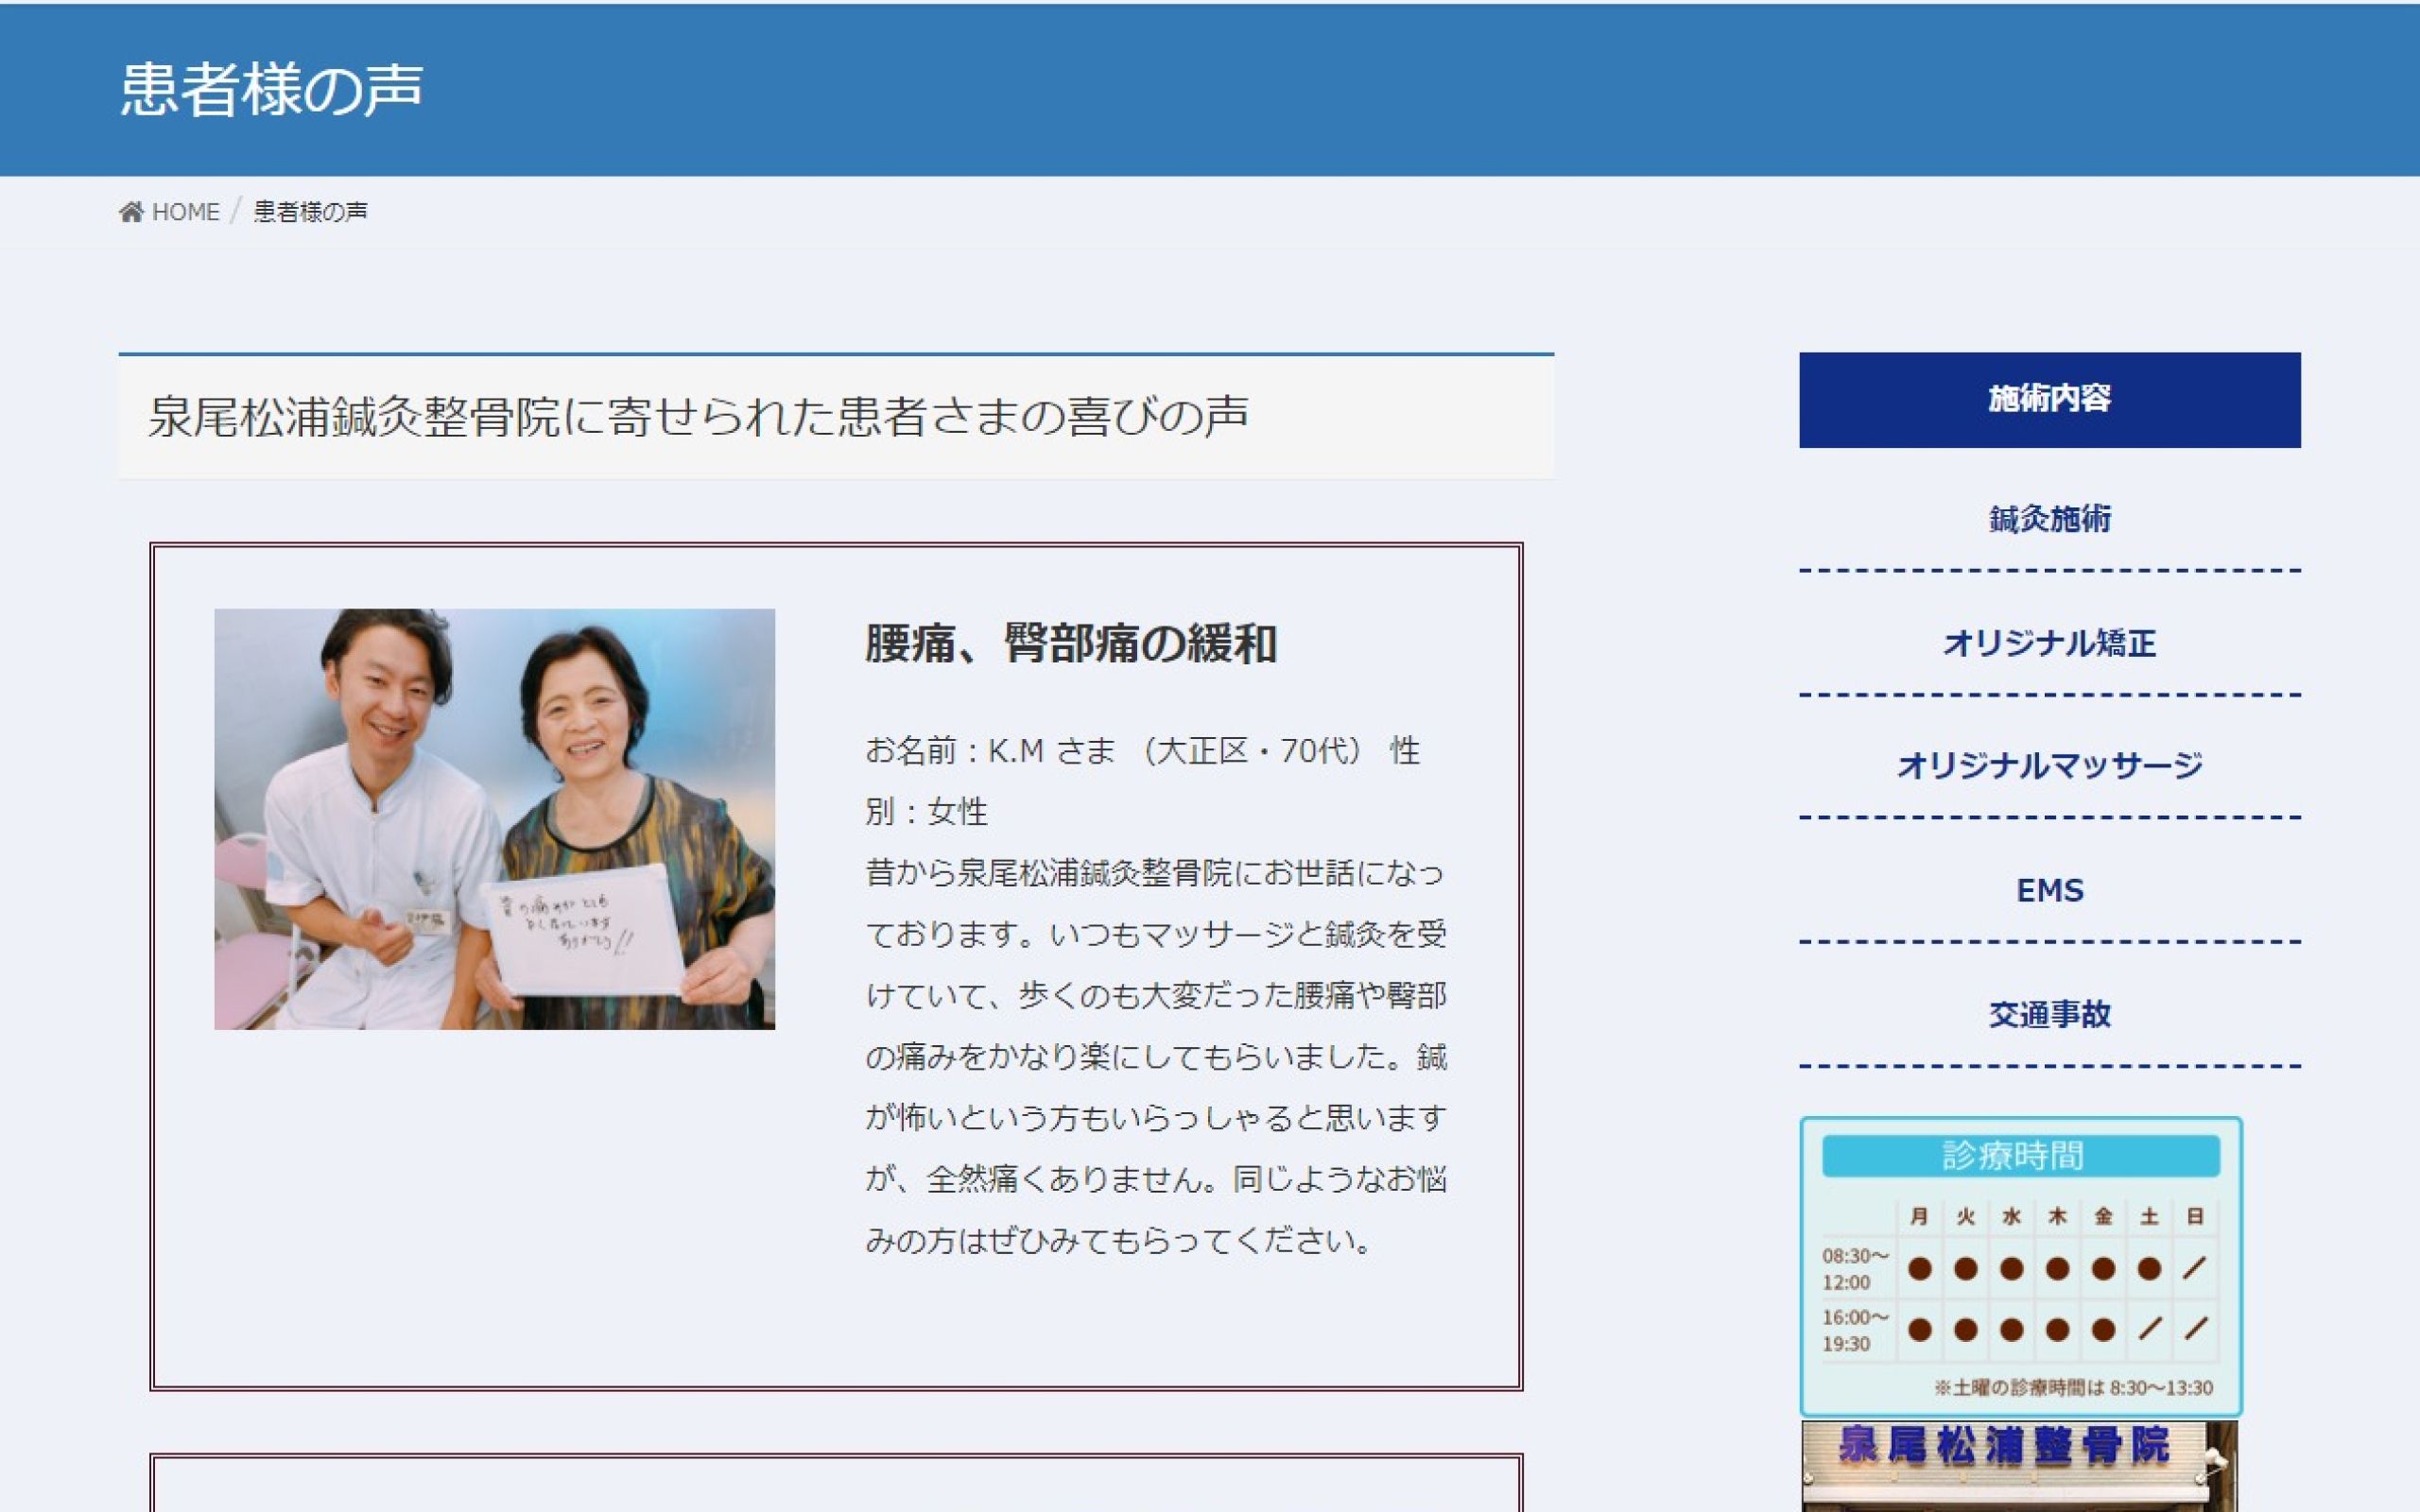The width and height of the screenshot is (2420, 1512).
Task: Open the HOME breadcrumb link
Action: click(x=185, y=212)
